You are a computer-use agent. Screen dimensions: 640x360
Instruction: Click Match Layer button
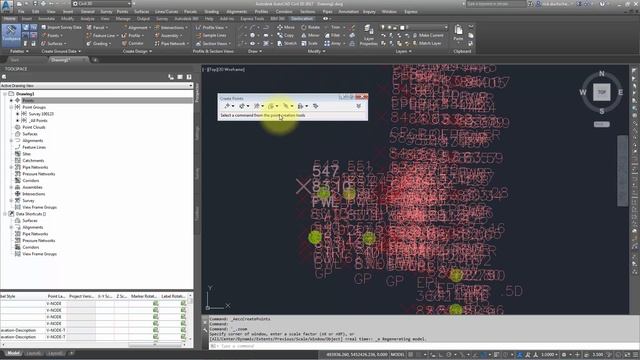(427, 43)
